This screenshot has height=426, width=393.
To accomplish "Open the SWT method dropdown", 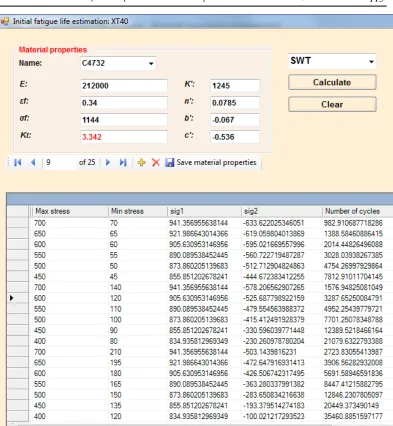I will click(332, 61).
